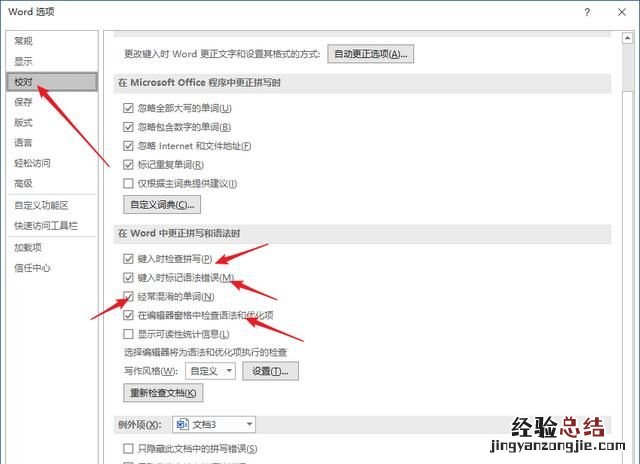Click the 在 Word 中更正拼写和语法时 heading

(179, 233)
